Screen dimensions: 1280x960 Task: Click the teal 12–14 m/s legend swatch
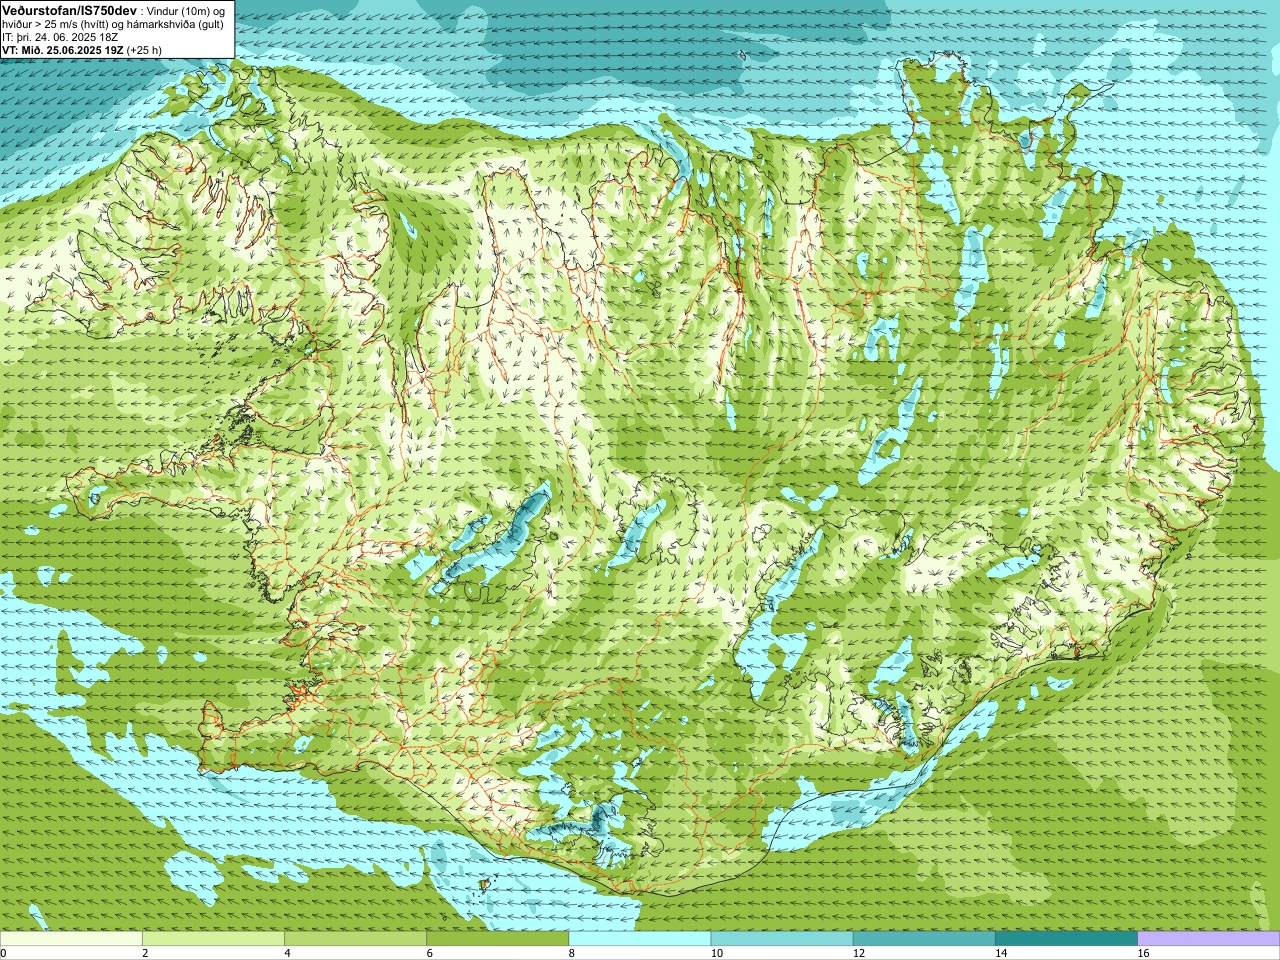click(x=924, y=939)
